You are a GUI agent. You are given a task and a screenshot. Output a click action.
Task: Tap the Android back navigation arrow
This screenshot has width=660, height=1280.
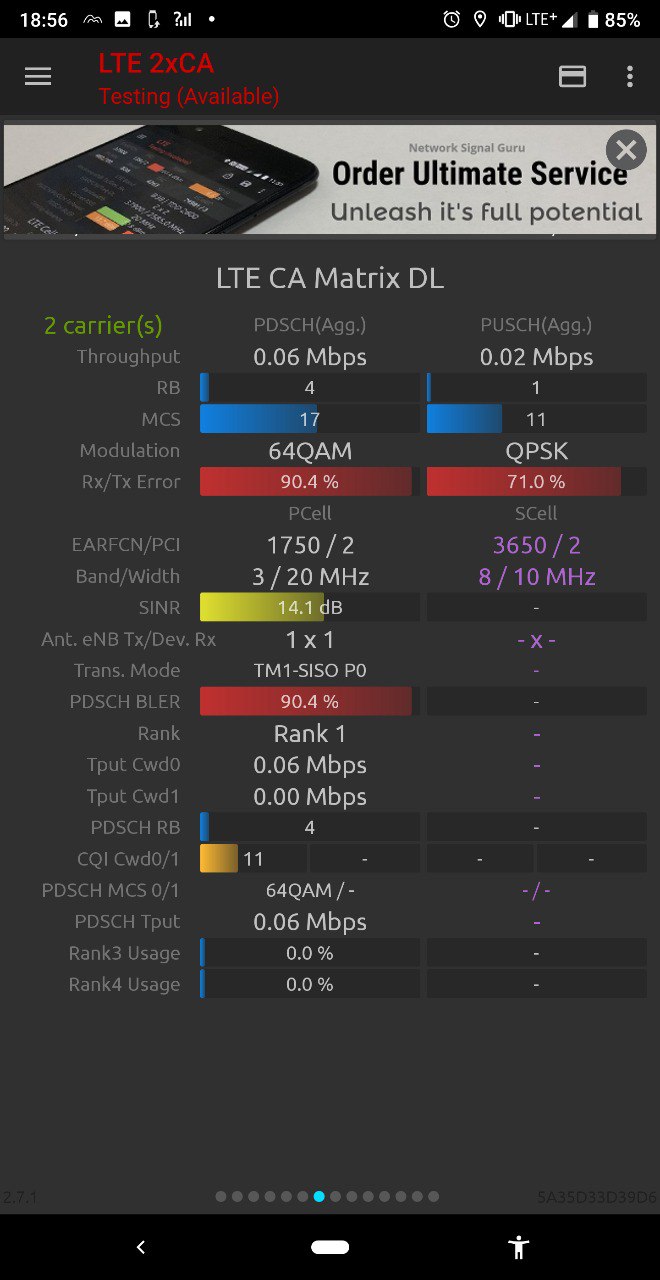pyautogui.click(x=141, y=1247)
